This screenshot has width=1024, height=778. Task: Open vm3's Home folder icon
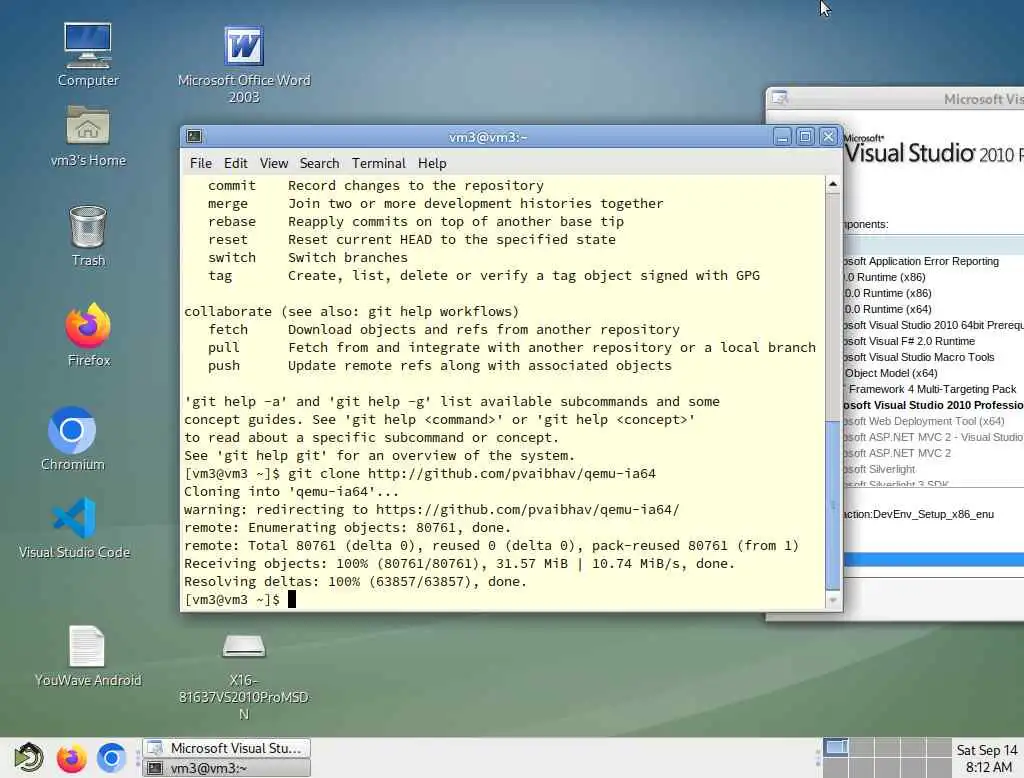pyautogui.click(x=88, y=136)
